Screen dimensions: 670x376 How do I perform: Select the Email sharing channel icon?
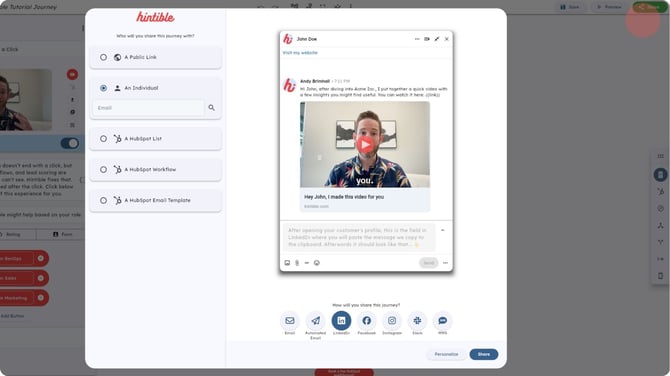(290, 320)
